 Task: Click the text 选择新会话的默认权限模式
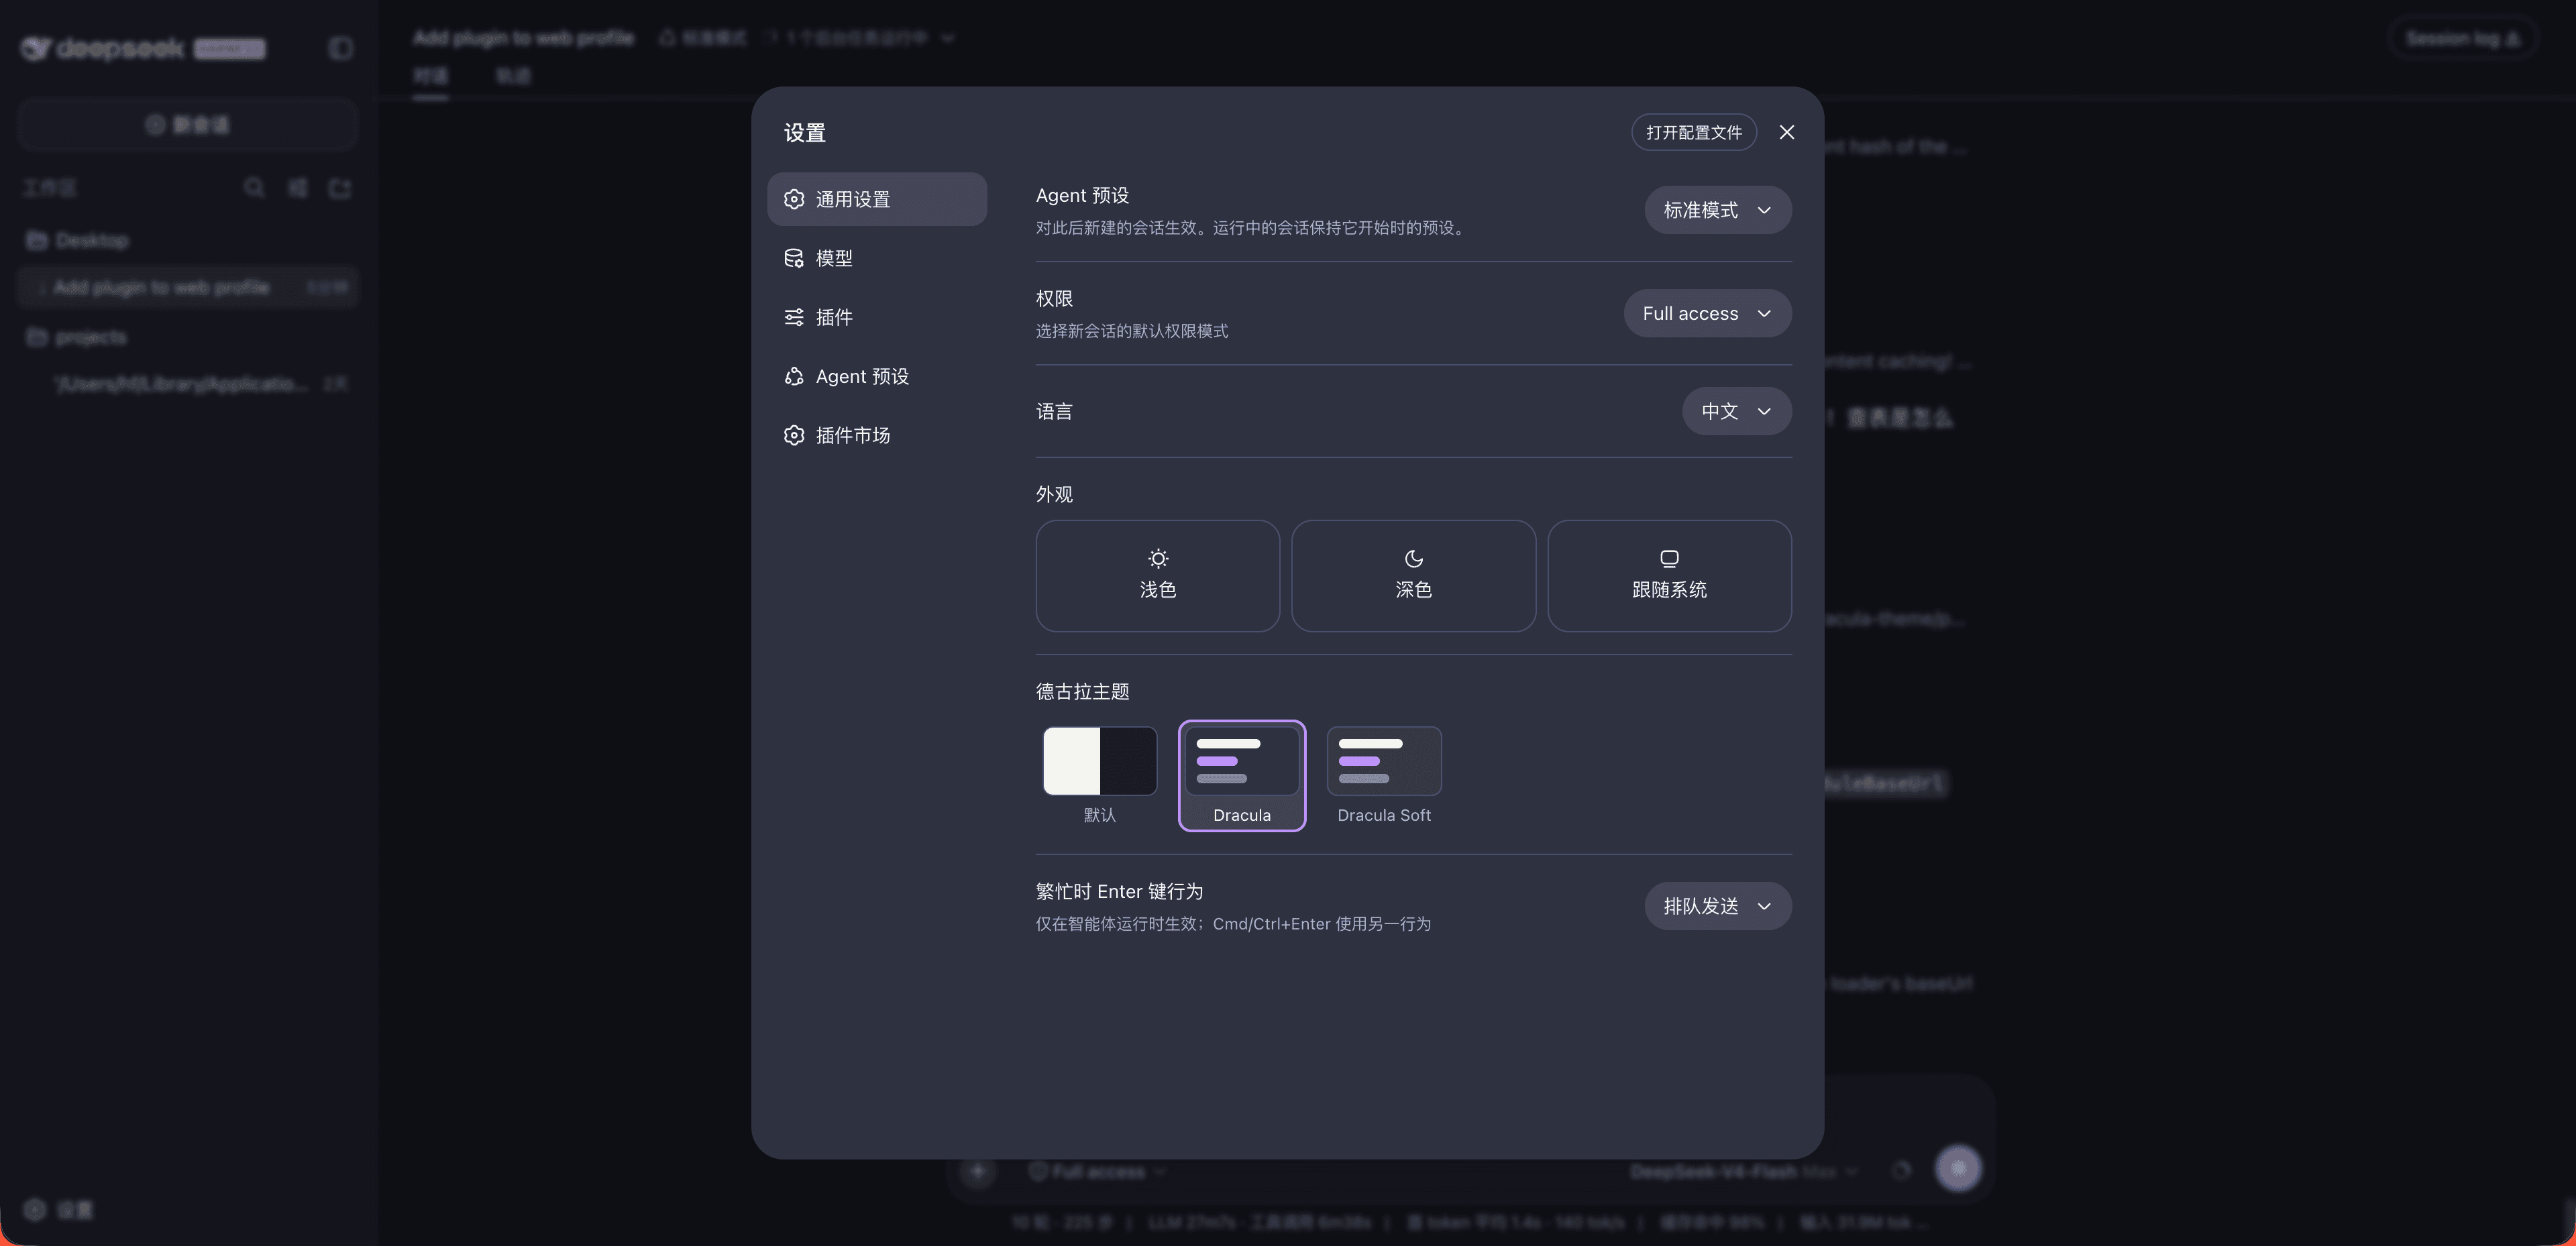point(1132,331)
